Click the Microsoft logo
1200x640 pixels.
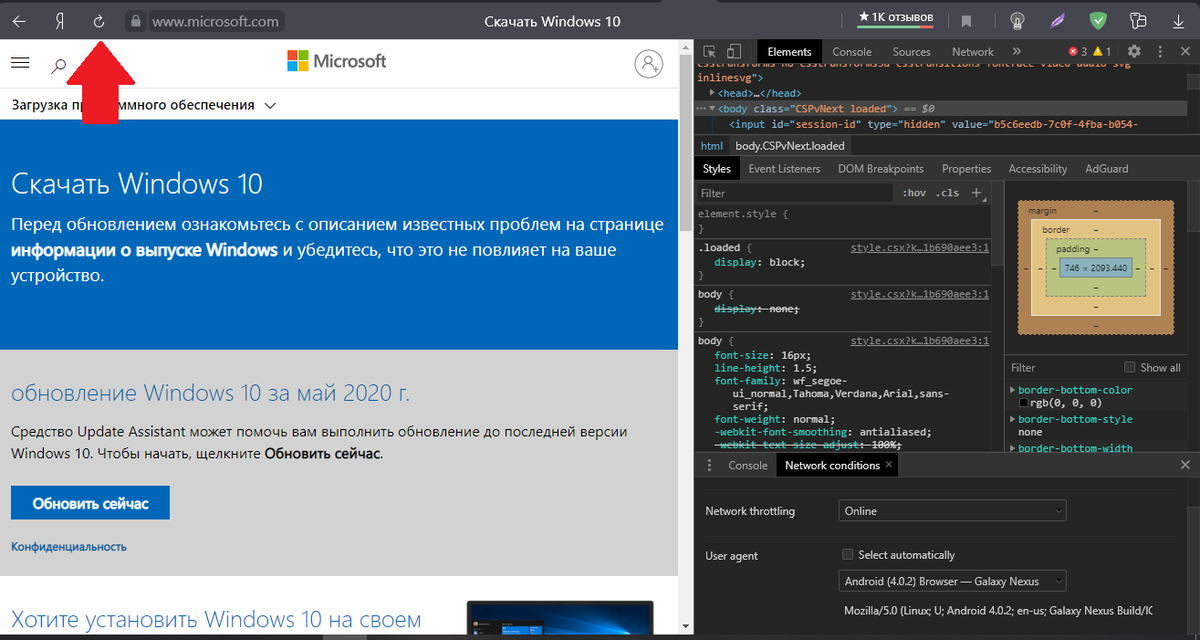(336, 61)
